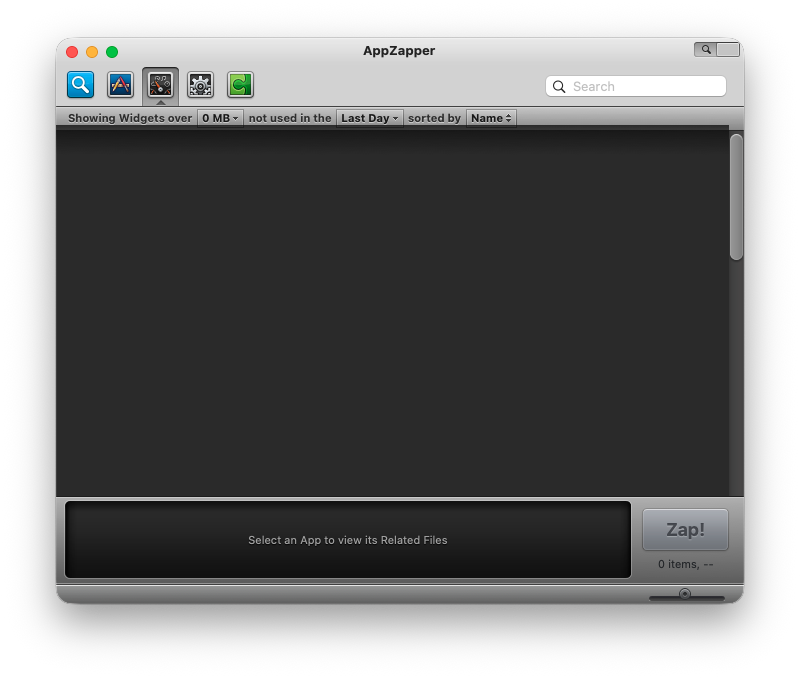Click the icon size slider knob
The height and width of the screenshot is (678, 800).
685,593
